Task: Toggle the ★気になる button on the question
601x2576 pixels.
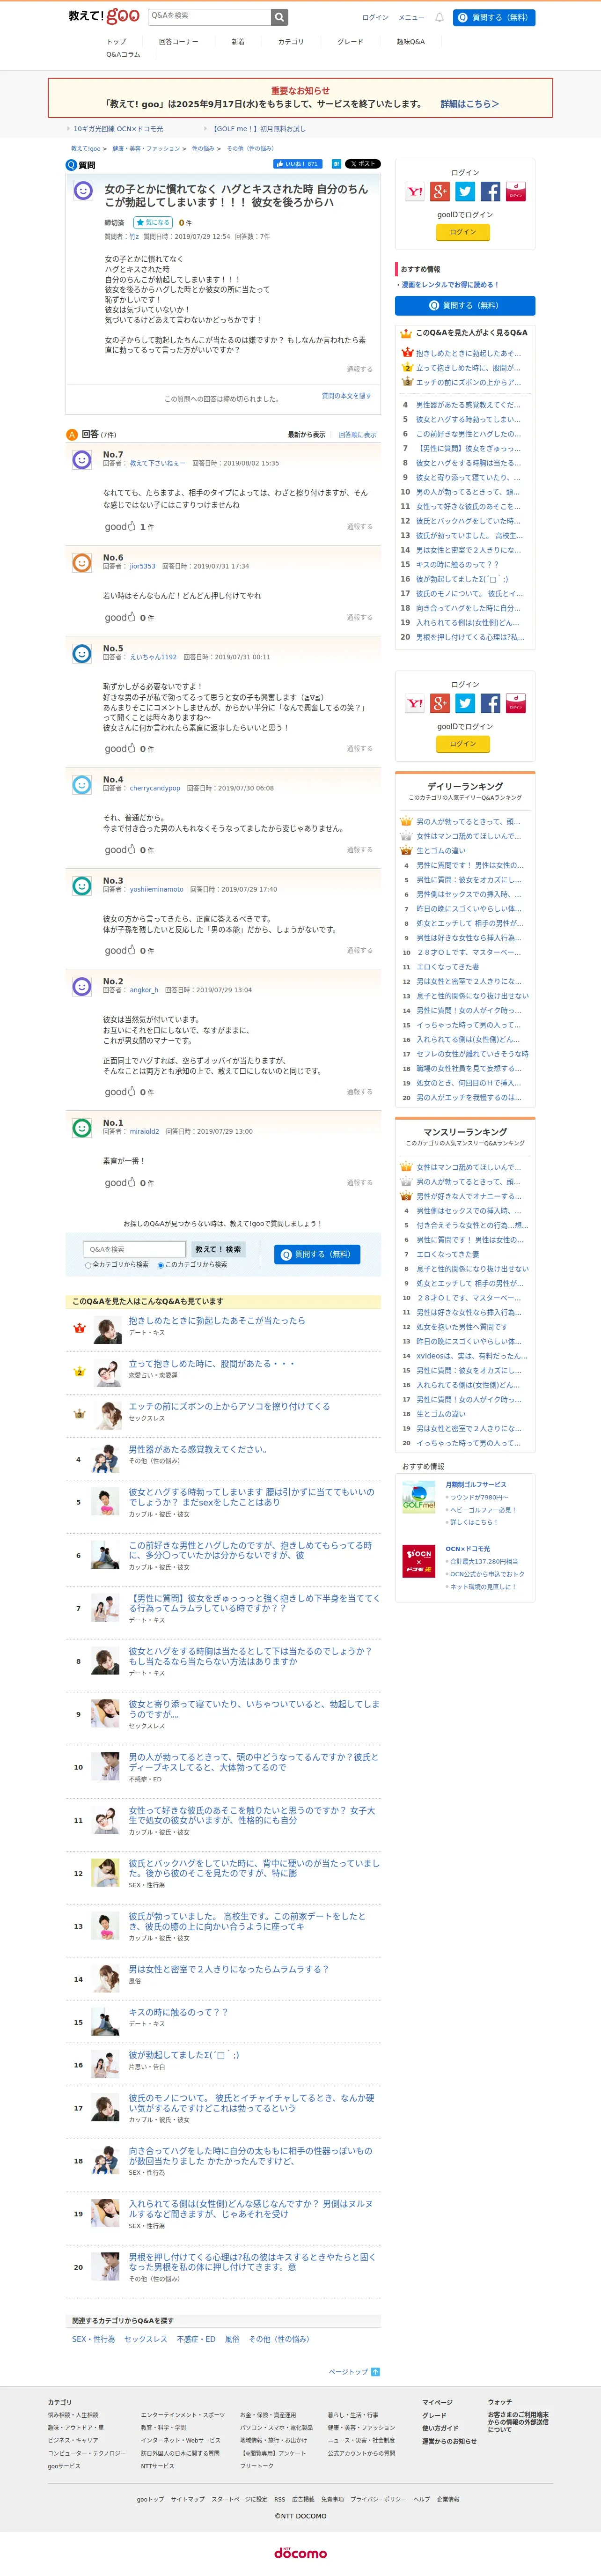Action: pyautogui.click(x=153, y=222)
